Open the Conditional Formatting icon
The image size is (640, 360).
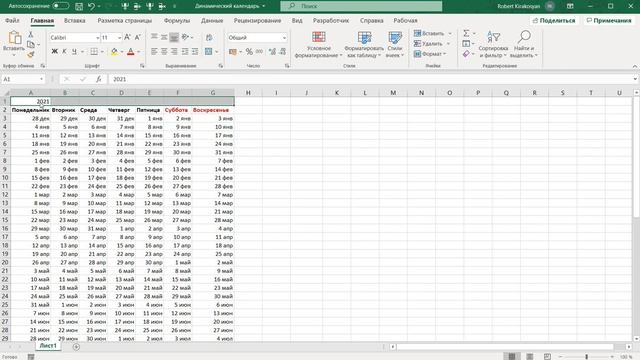(318, 38)
